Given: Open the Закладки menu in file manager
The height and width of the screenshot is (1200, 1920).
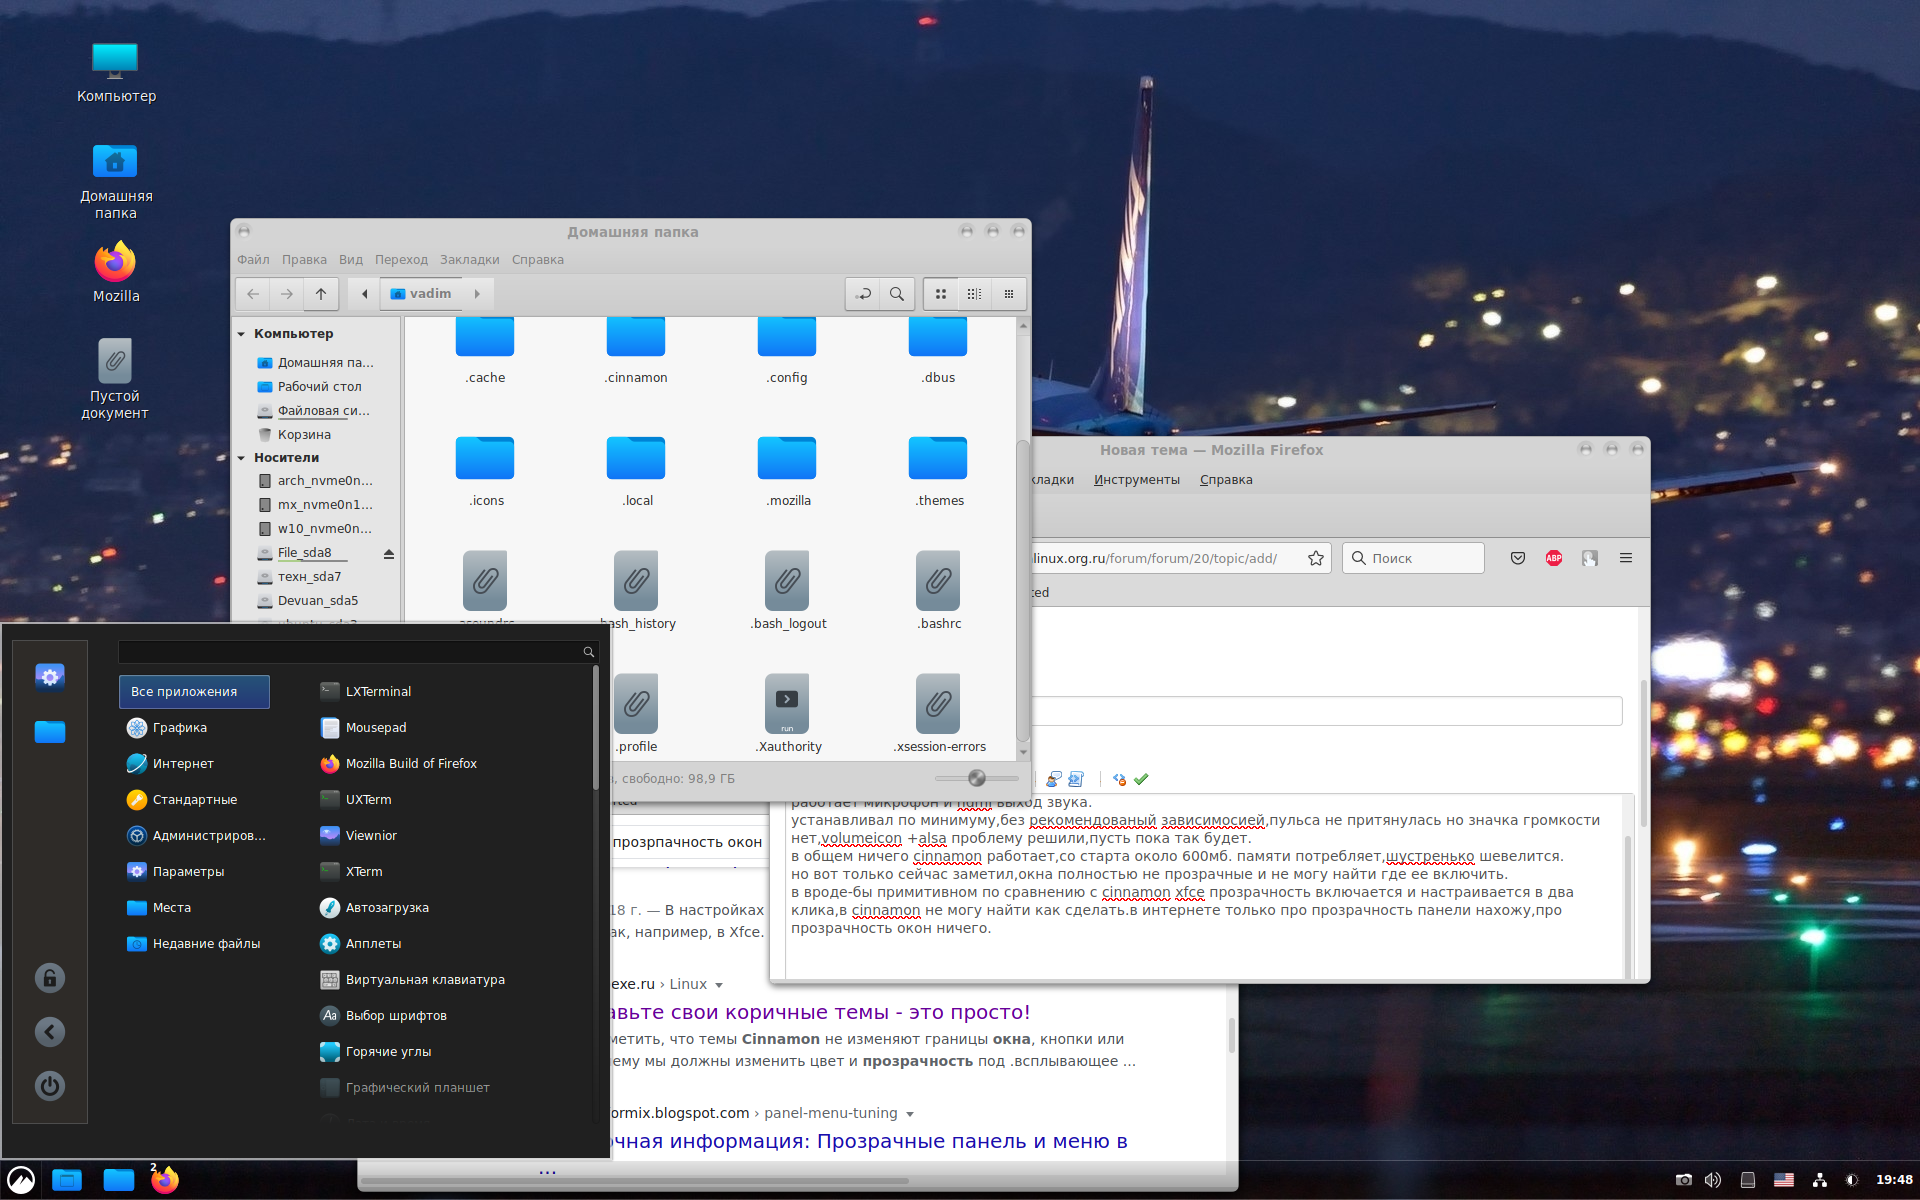Looking at the screenshot, I should click(469, 260).
